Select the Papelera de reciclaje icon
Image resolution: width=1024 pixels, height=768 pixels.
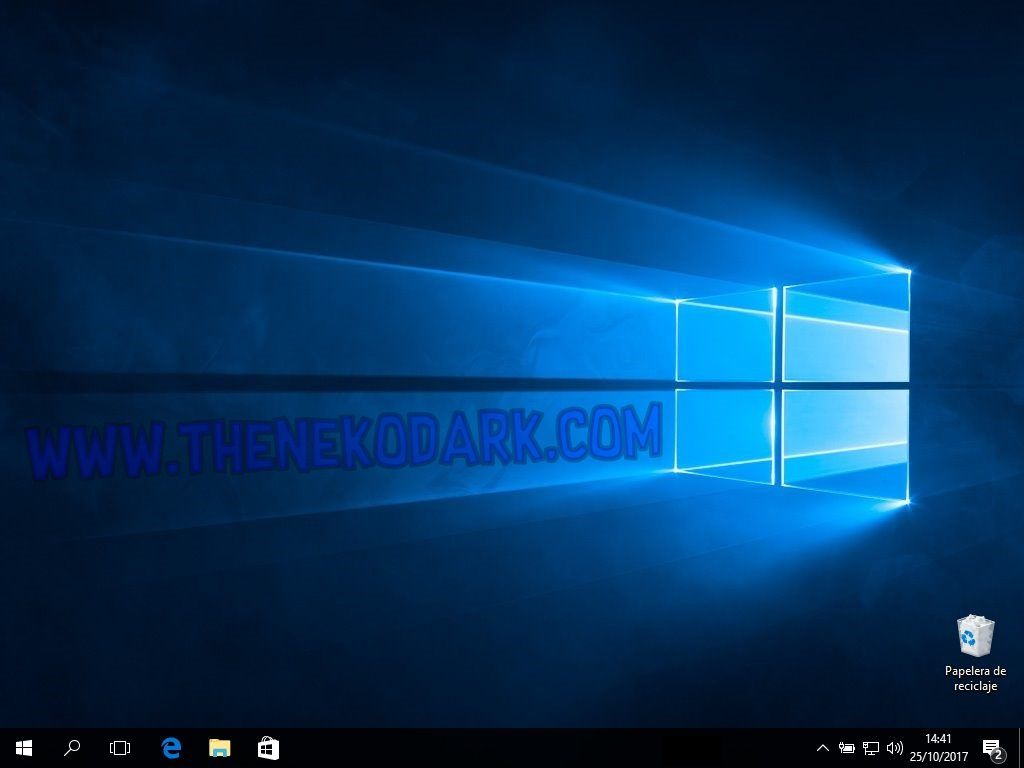[x=975, y=653]
